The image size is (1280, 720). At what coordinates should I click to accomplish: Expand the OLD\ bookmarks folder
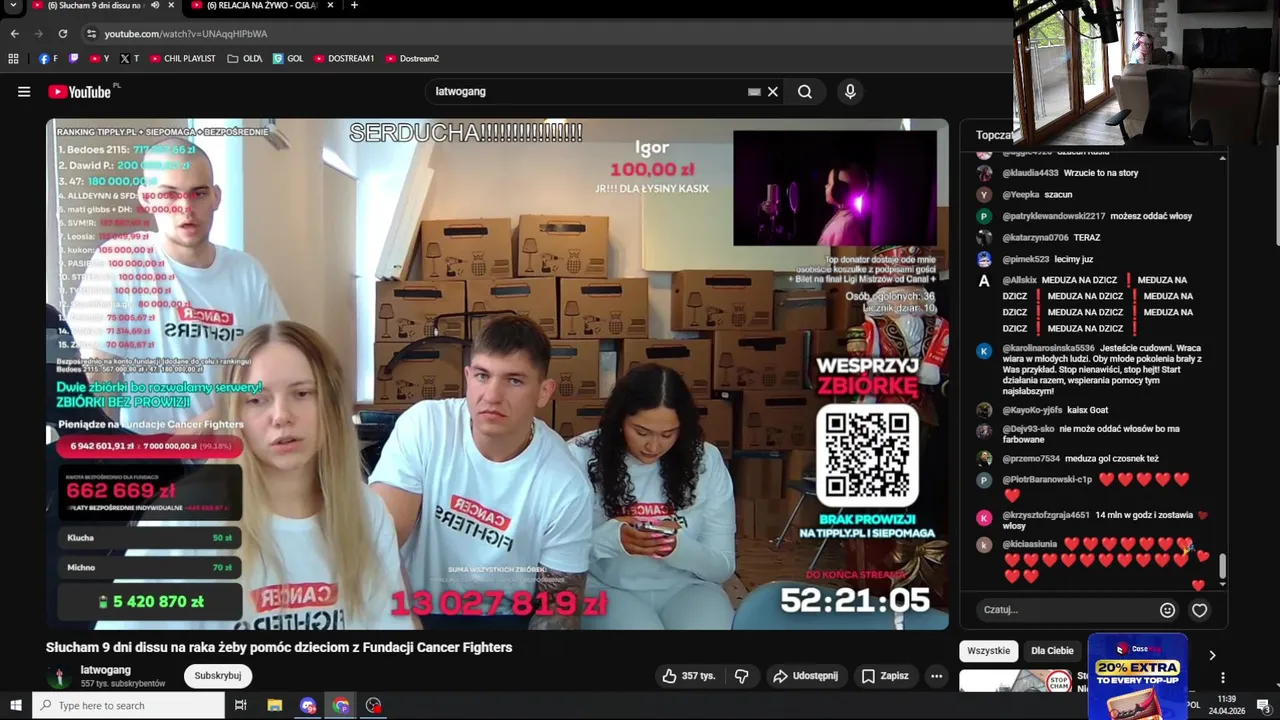tap(245, 59)
